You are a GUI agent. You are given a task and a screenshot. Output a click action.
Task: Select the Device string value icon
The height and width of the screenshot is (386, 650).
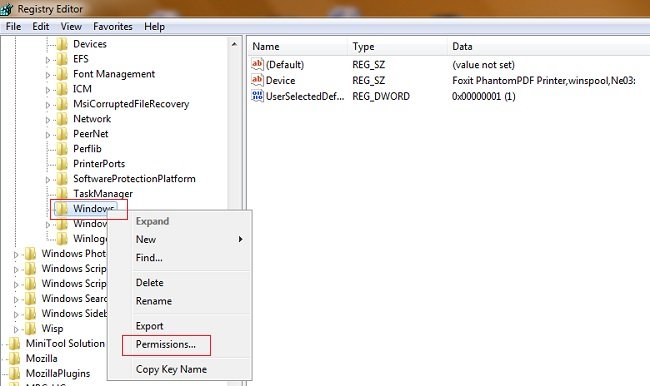point(257,80)
